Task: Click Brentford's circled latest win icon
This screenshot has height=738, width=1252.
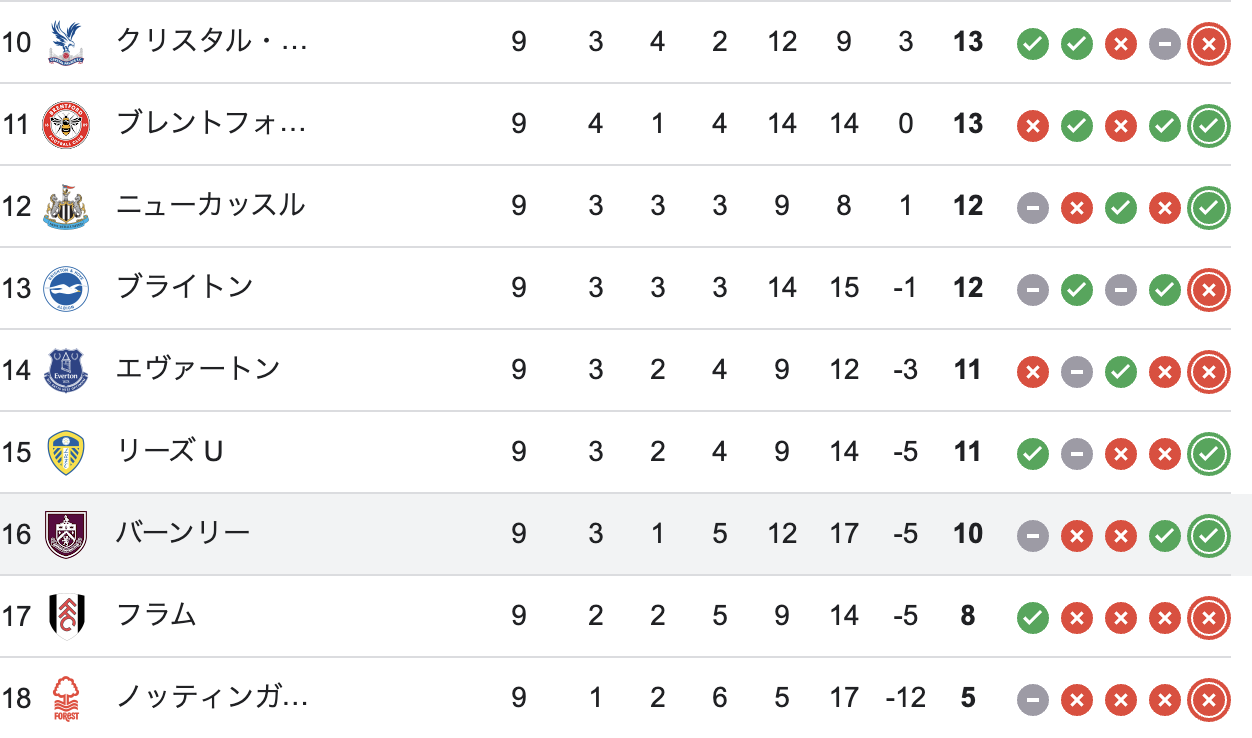Action: pos(1208,126)
